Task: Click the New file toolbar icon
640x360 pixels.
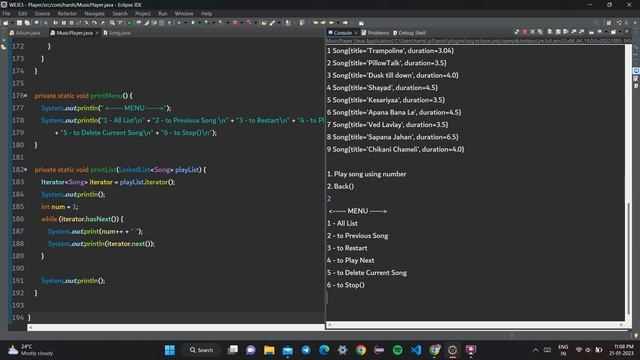Action: [5, 23]
